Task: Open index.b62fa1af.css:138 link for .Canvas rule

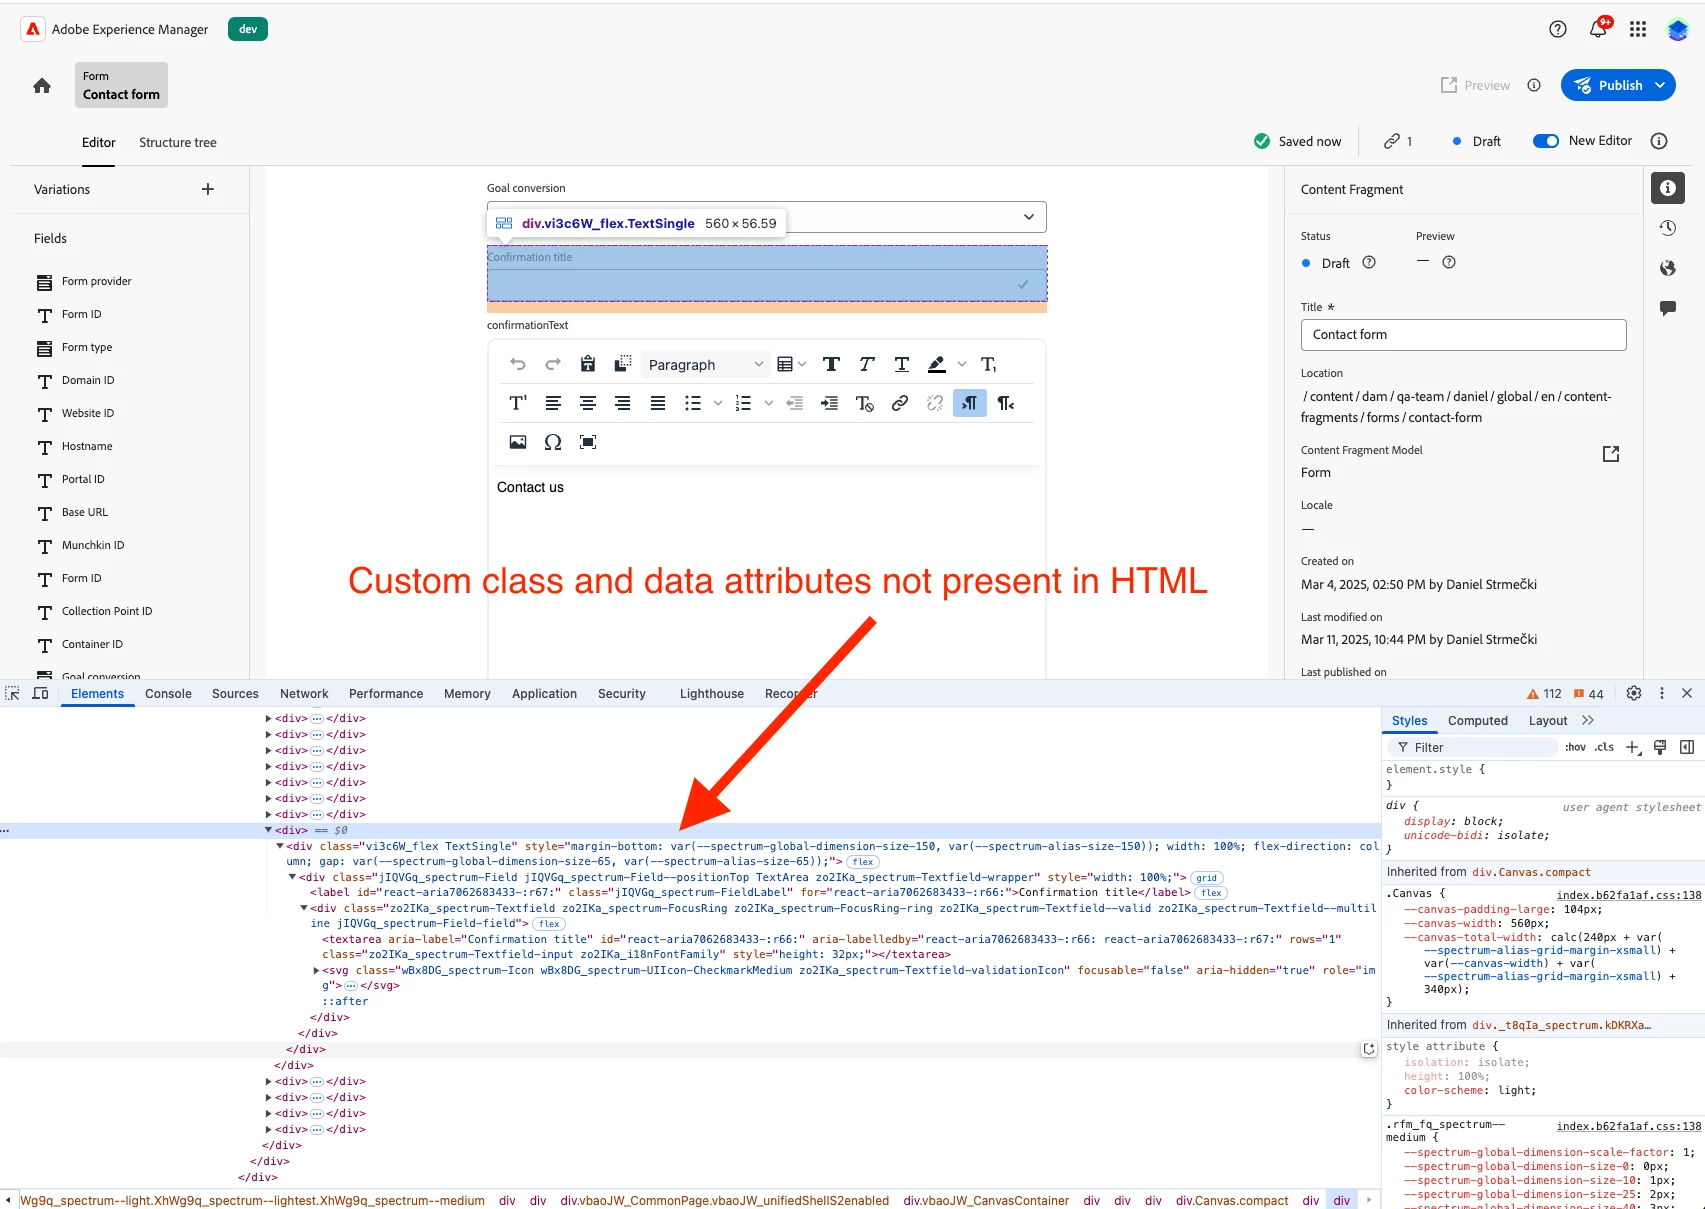Action: [1629, 895]
